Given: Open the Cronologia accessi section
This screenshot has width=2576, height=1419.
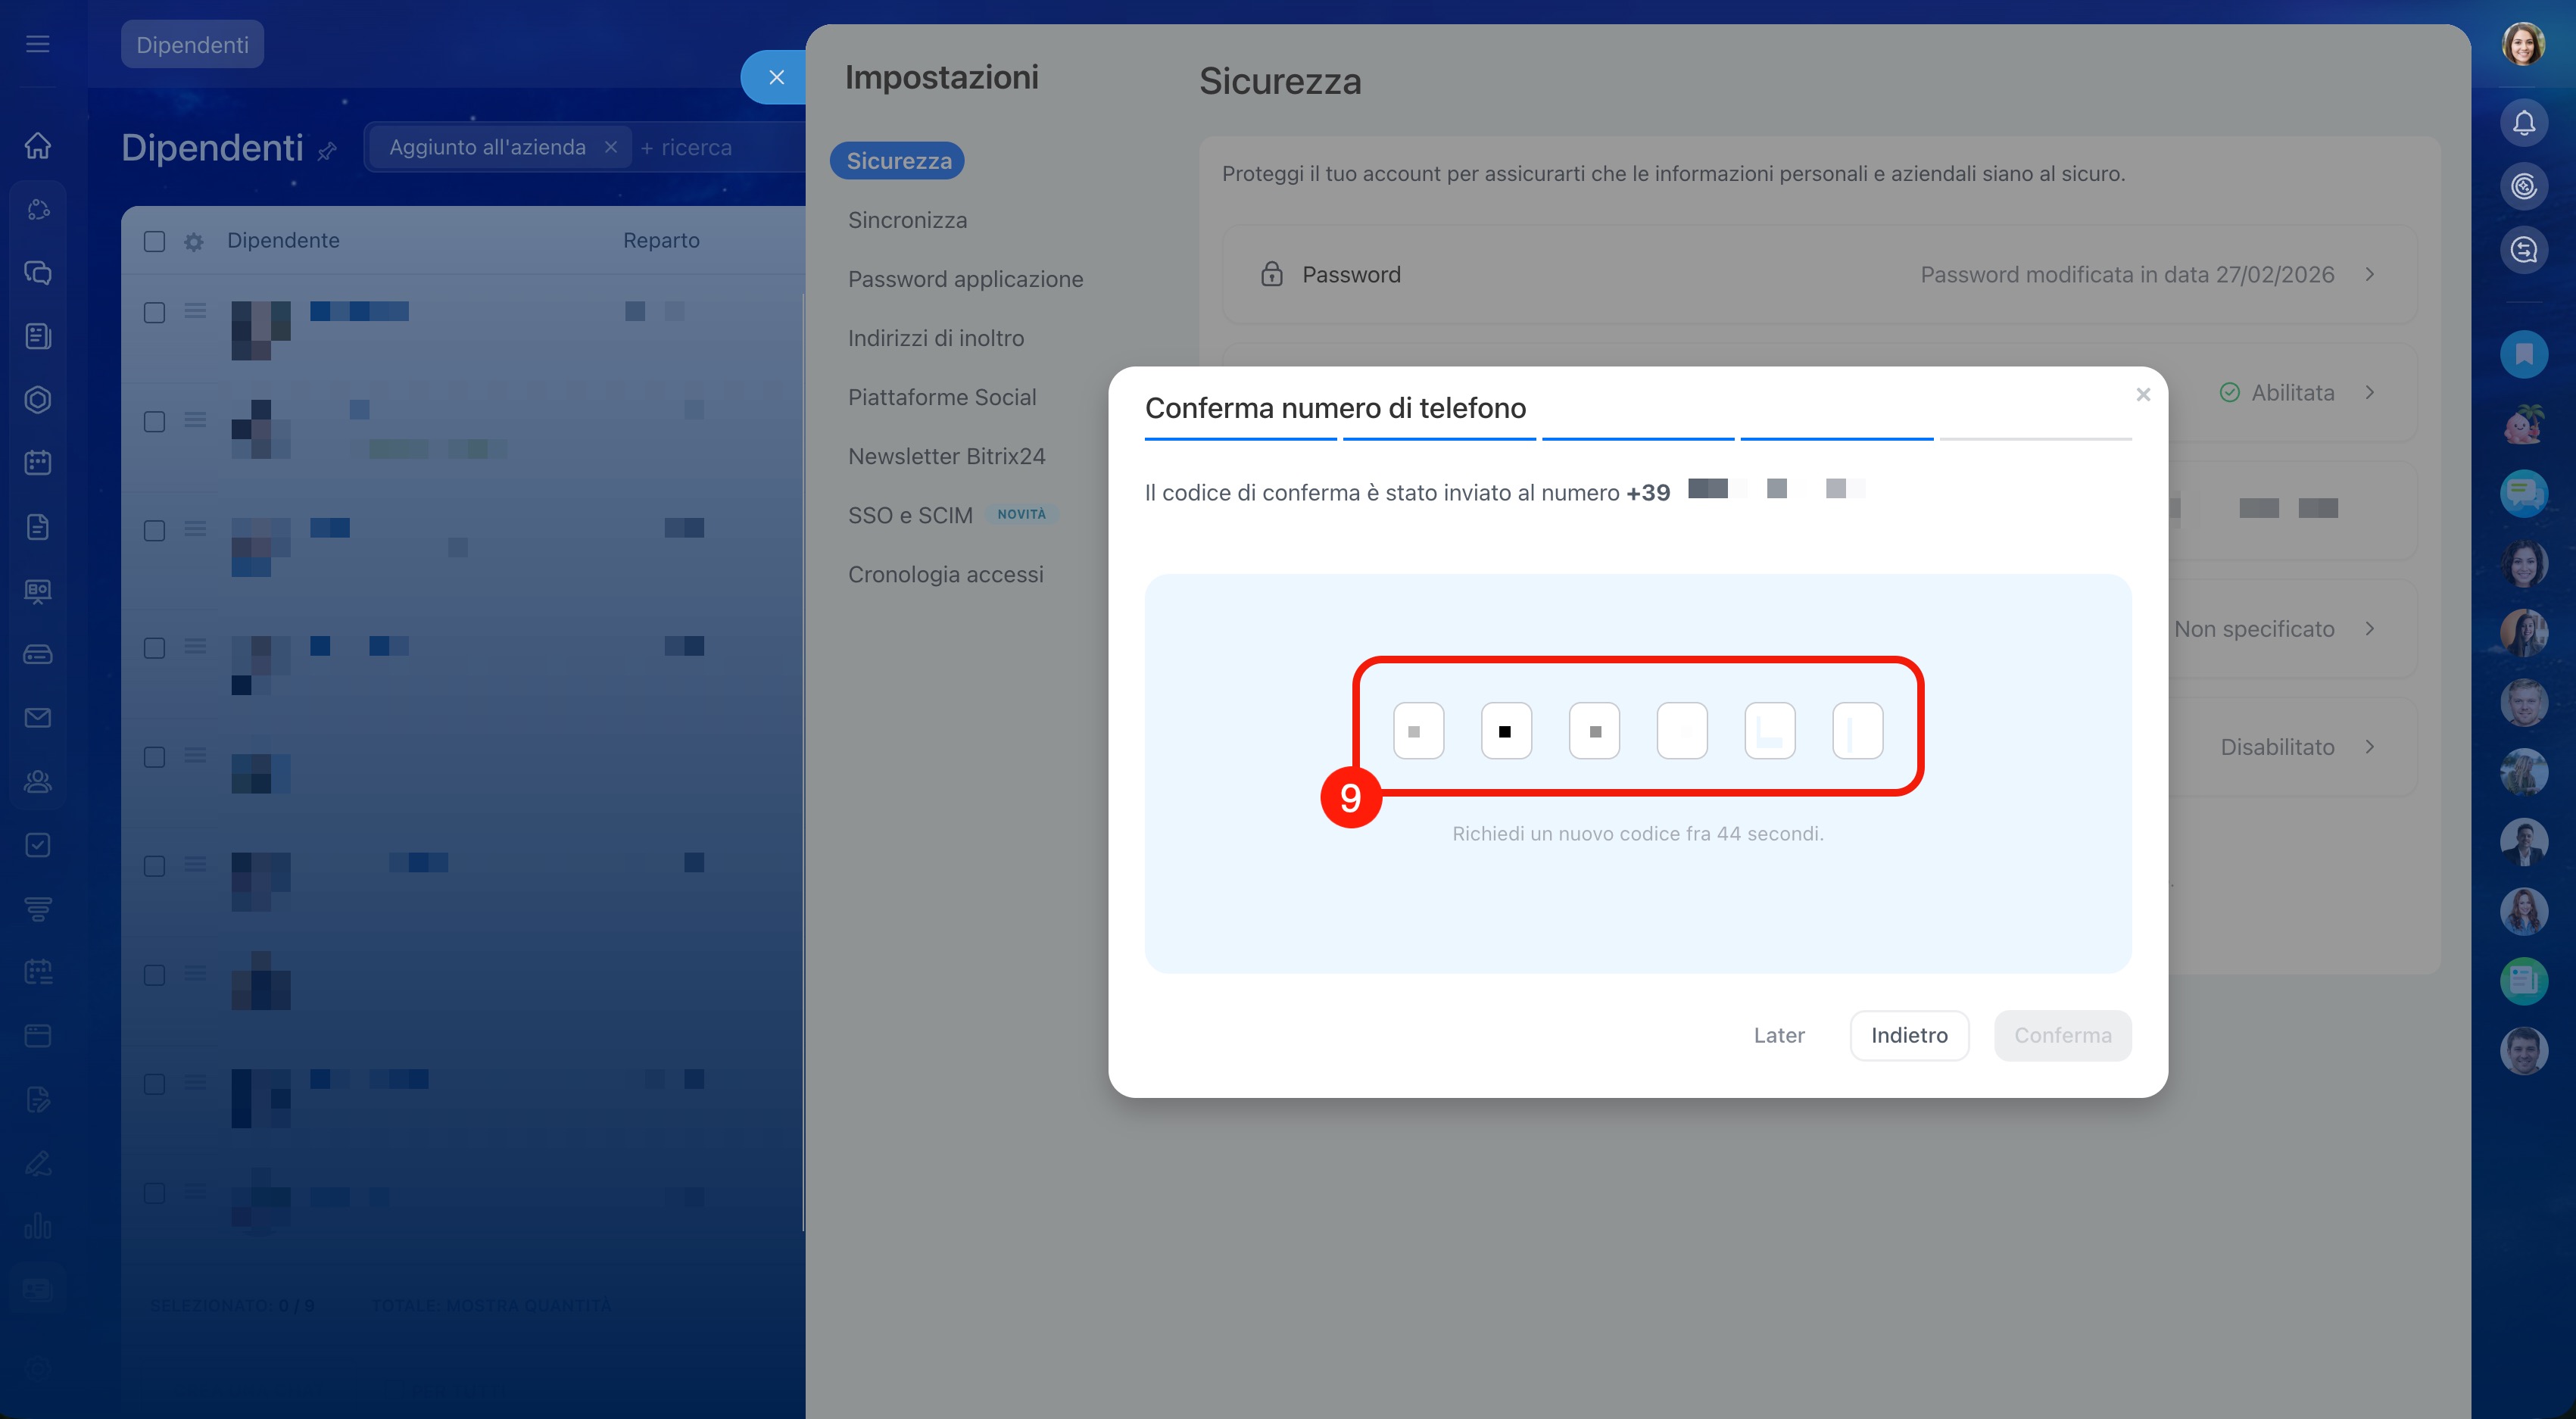Looking at the screenshot, I should tap(945, 575).
